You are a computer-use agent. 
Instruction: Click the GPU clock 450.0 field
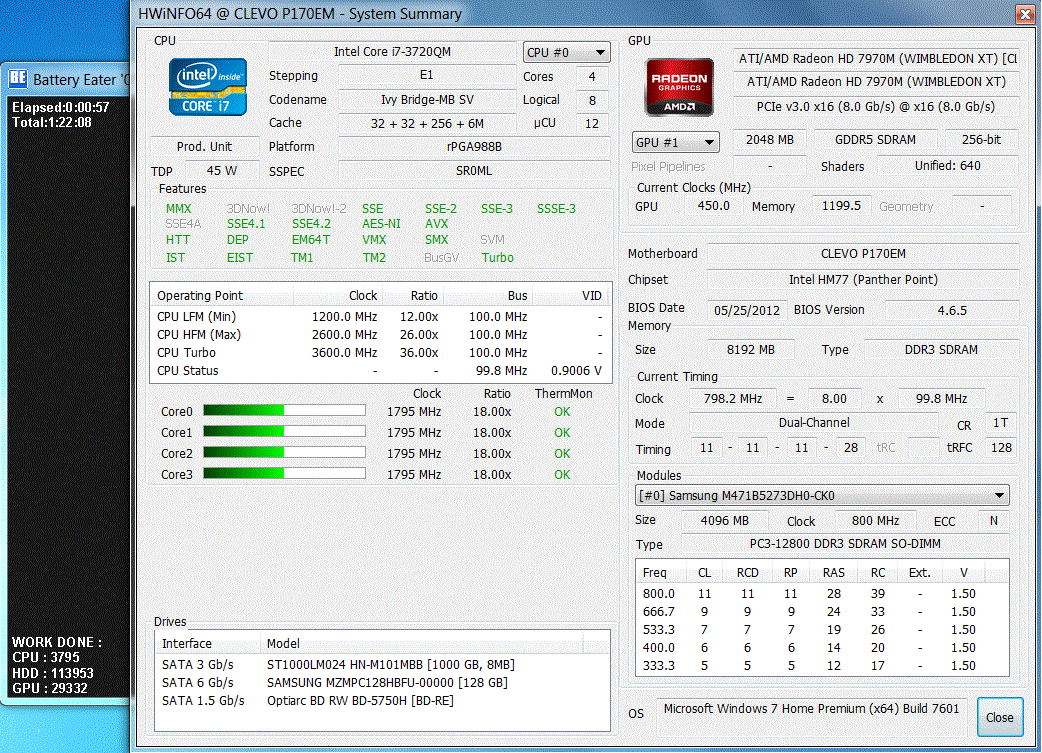click(713, 206)
